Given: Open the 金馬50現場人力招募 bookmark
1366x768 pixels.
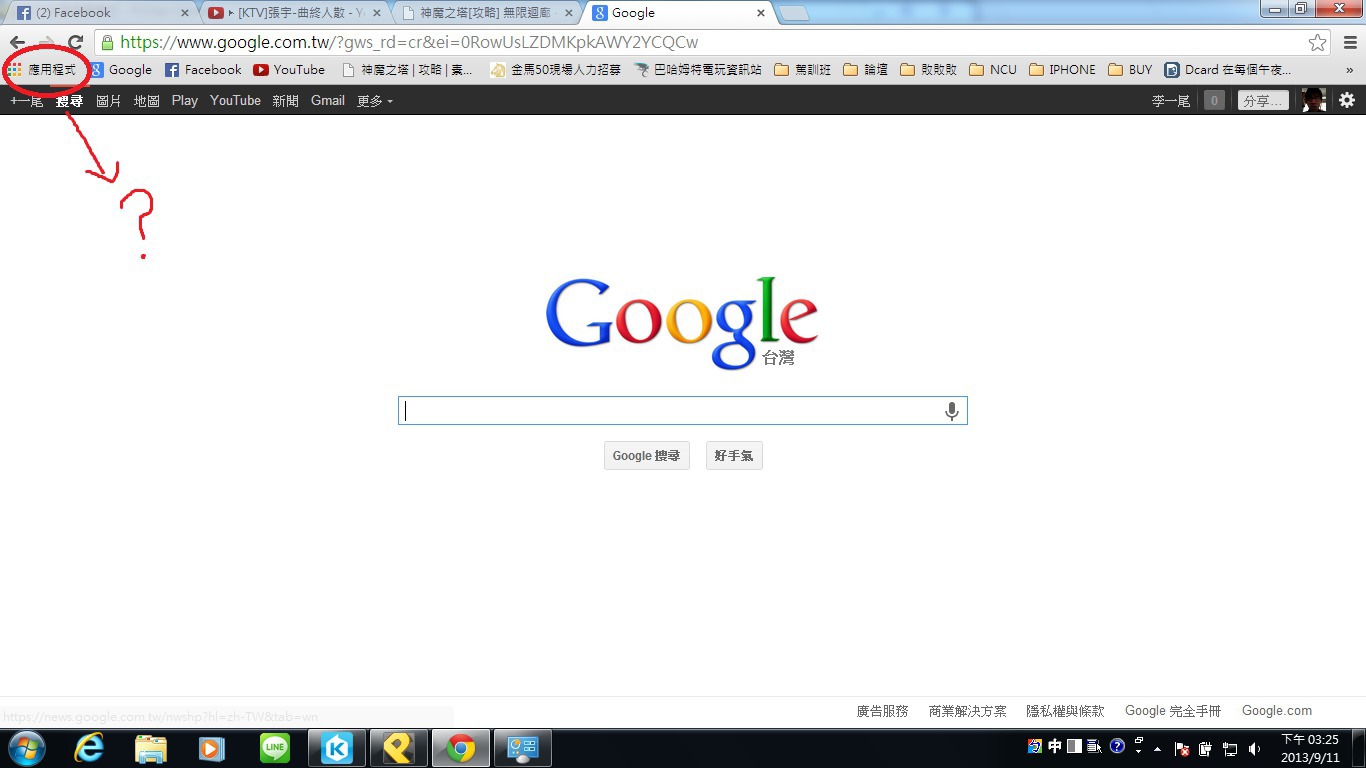Looking at the screenshot, I should (x=555, y=70).
